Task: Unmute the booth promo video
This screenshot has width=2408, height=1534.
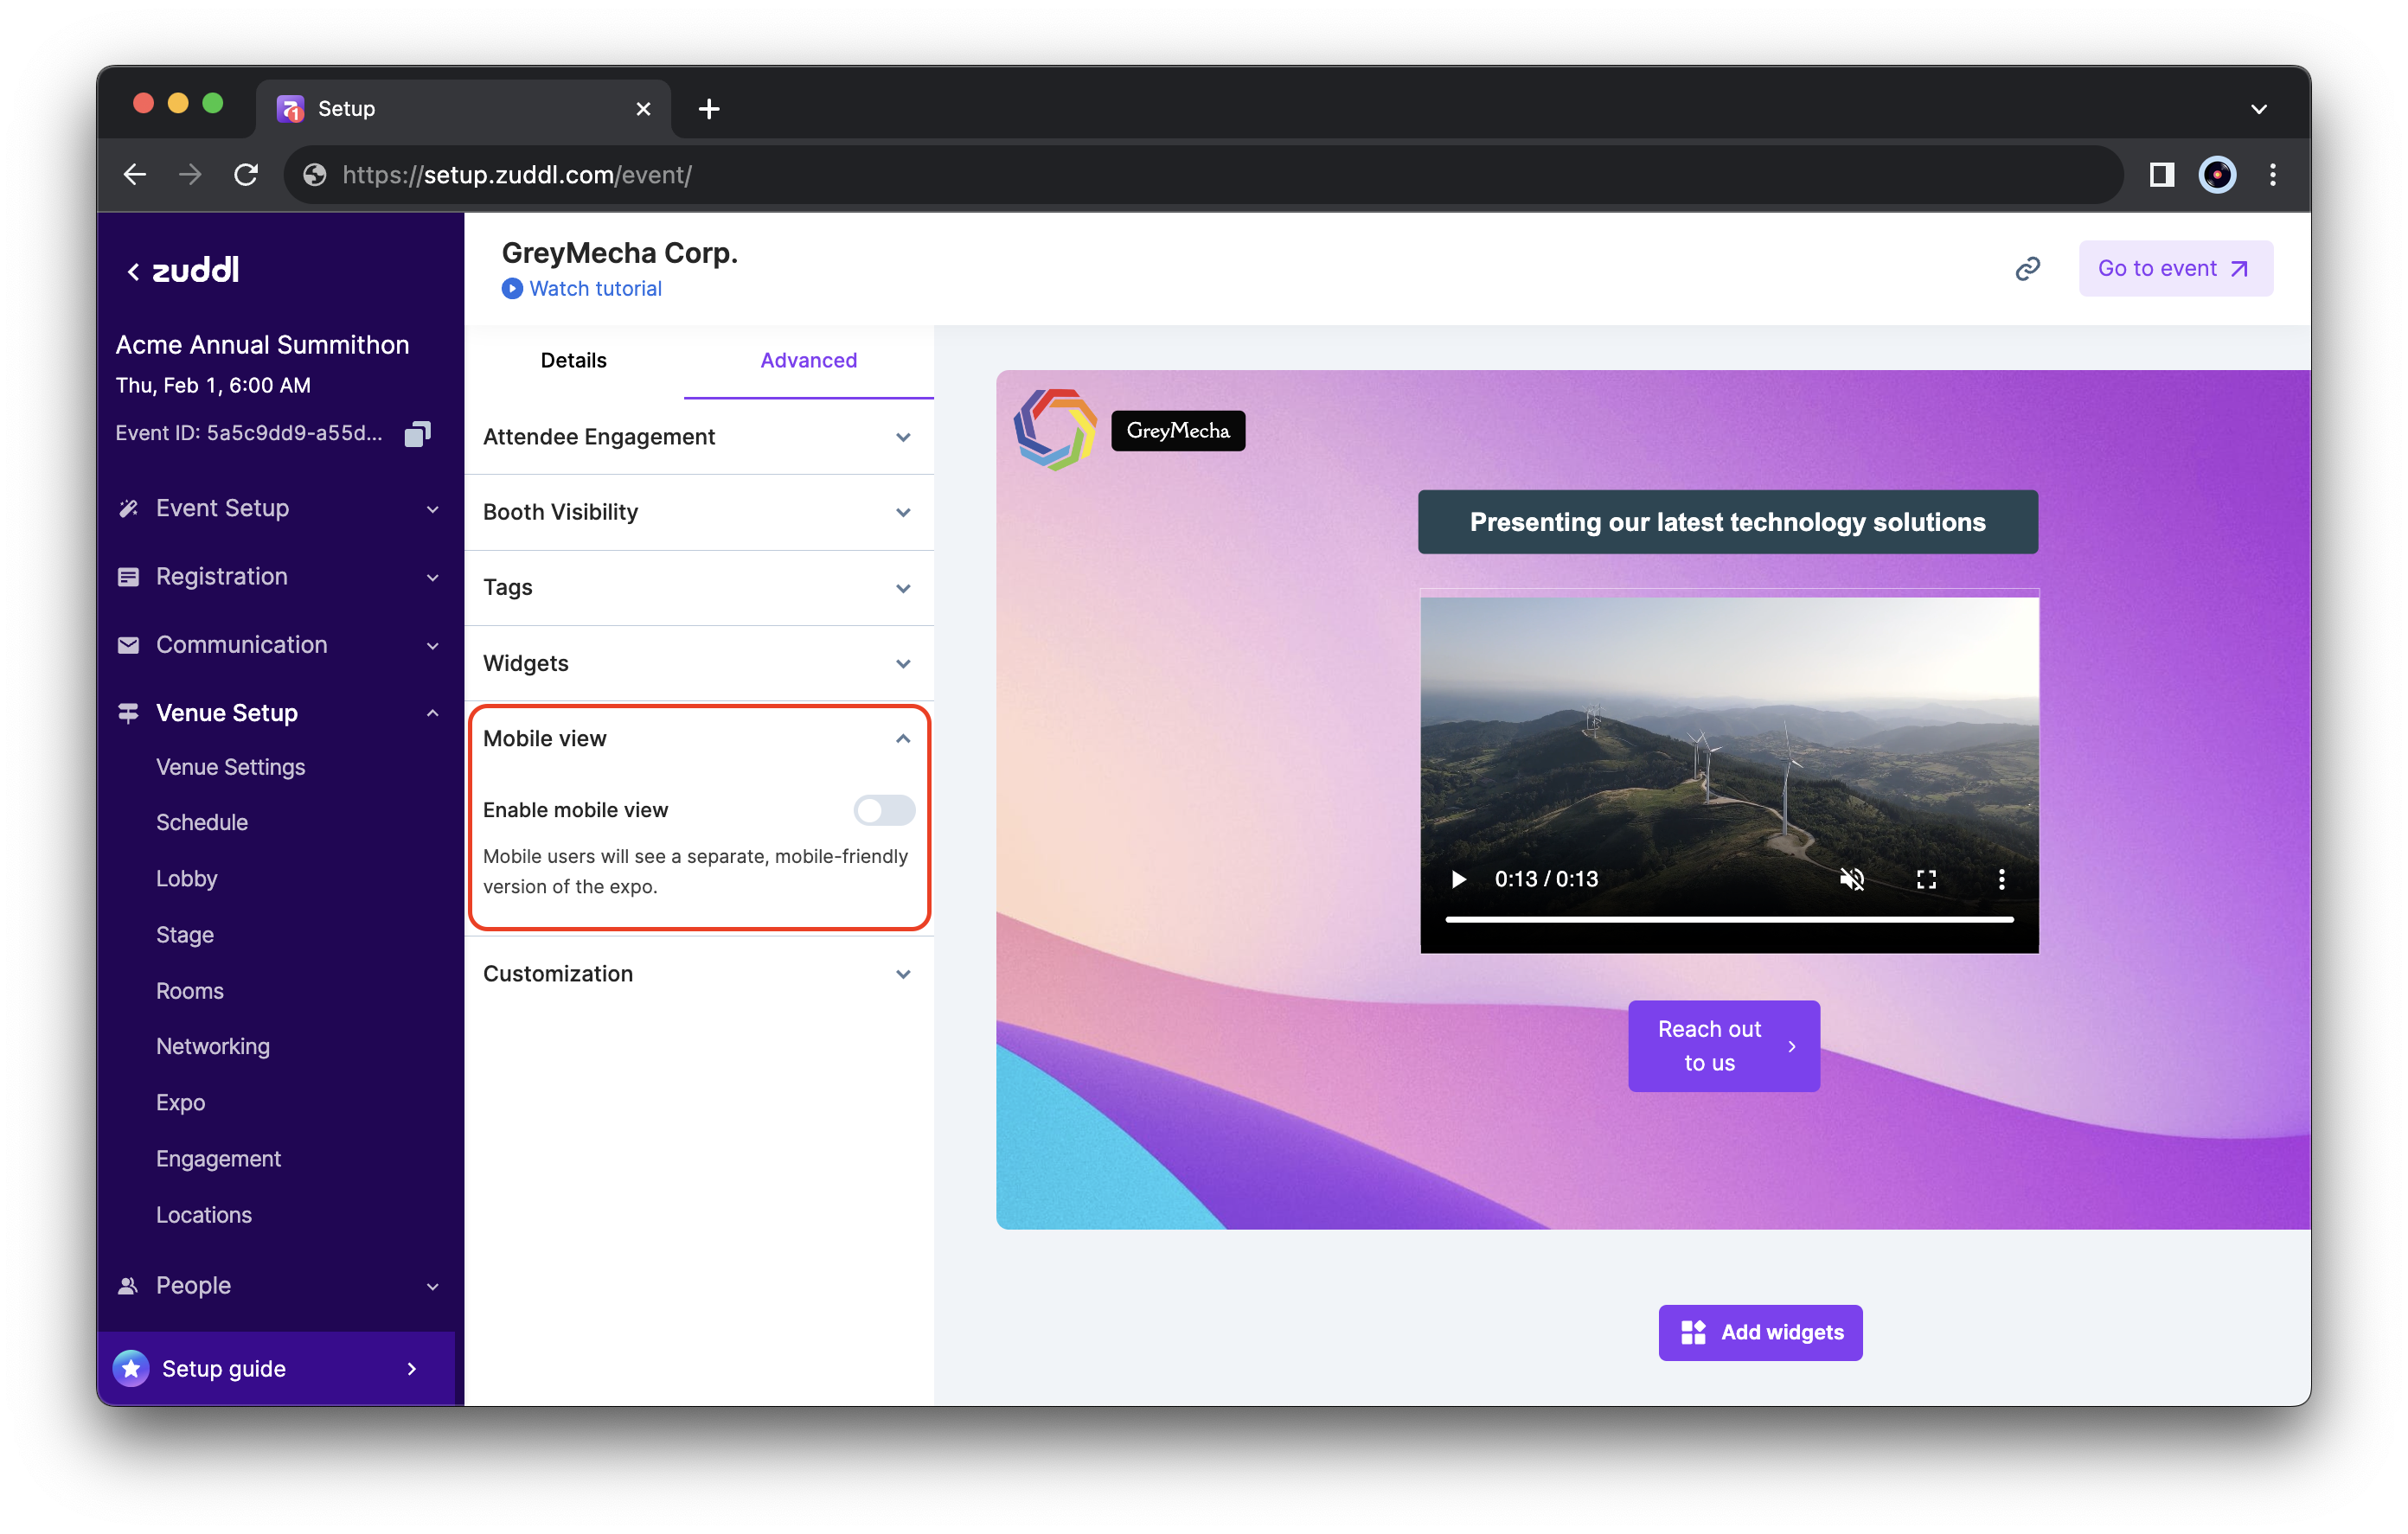Action: tap(1852, 879)
